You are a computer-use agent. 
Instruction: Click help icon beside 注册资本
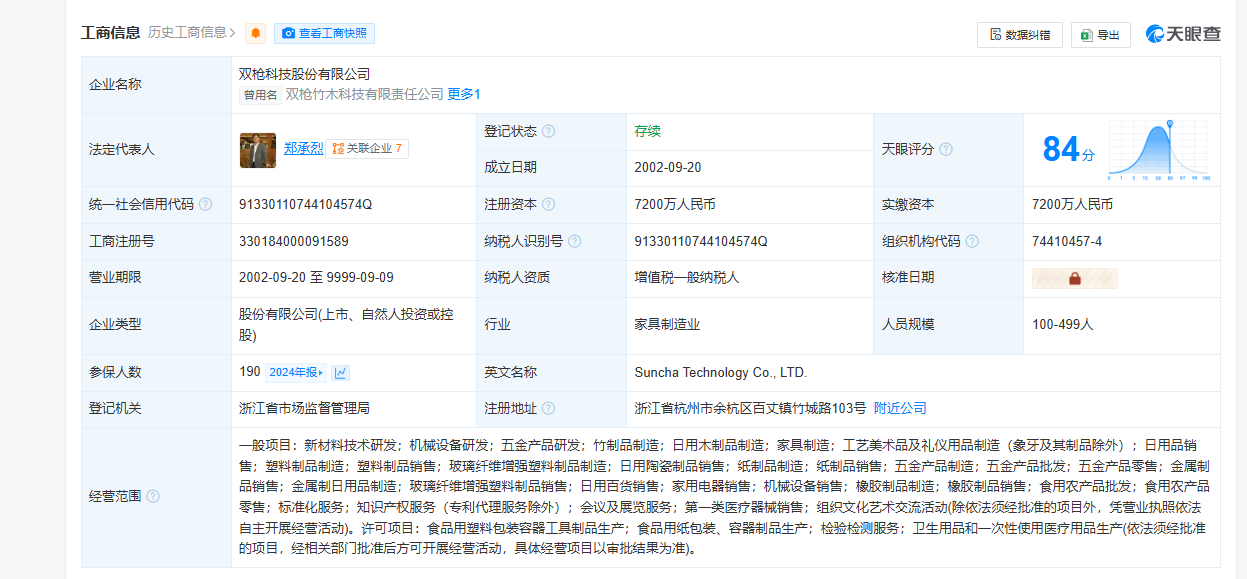tap(548, 204)
